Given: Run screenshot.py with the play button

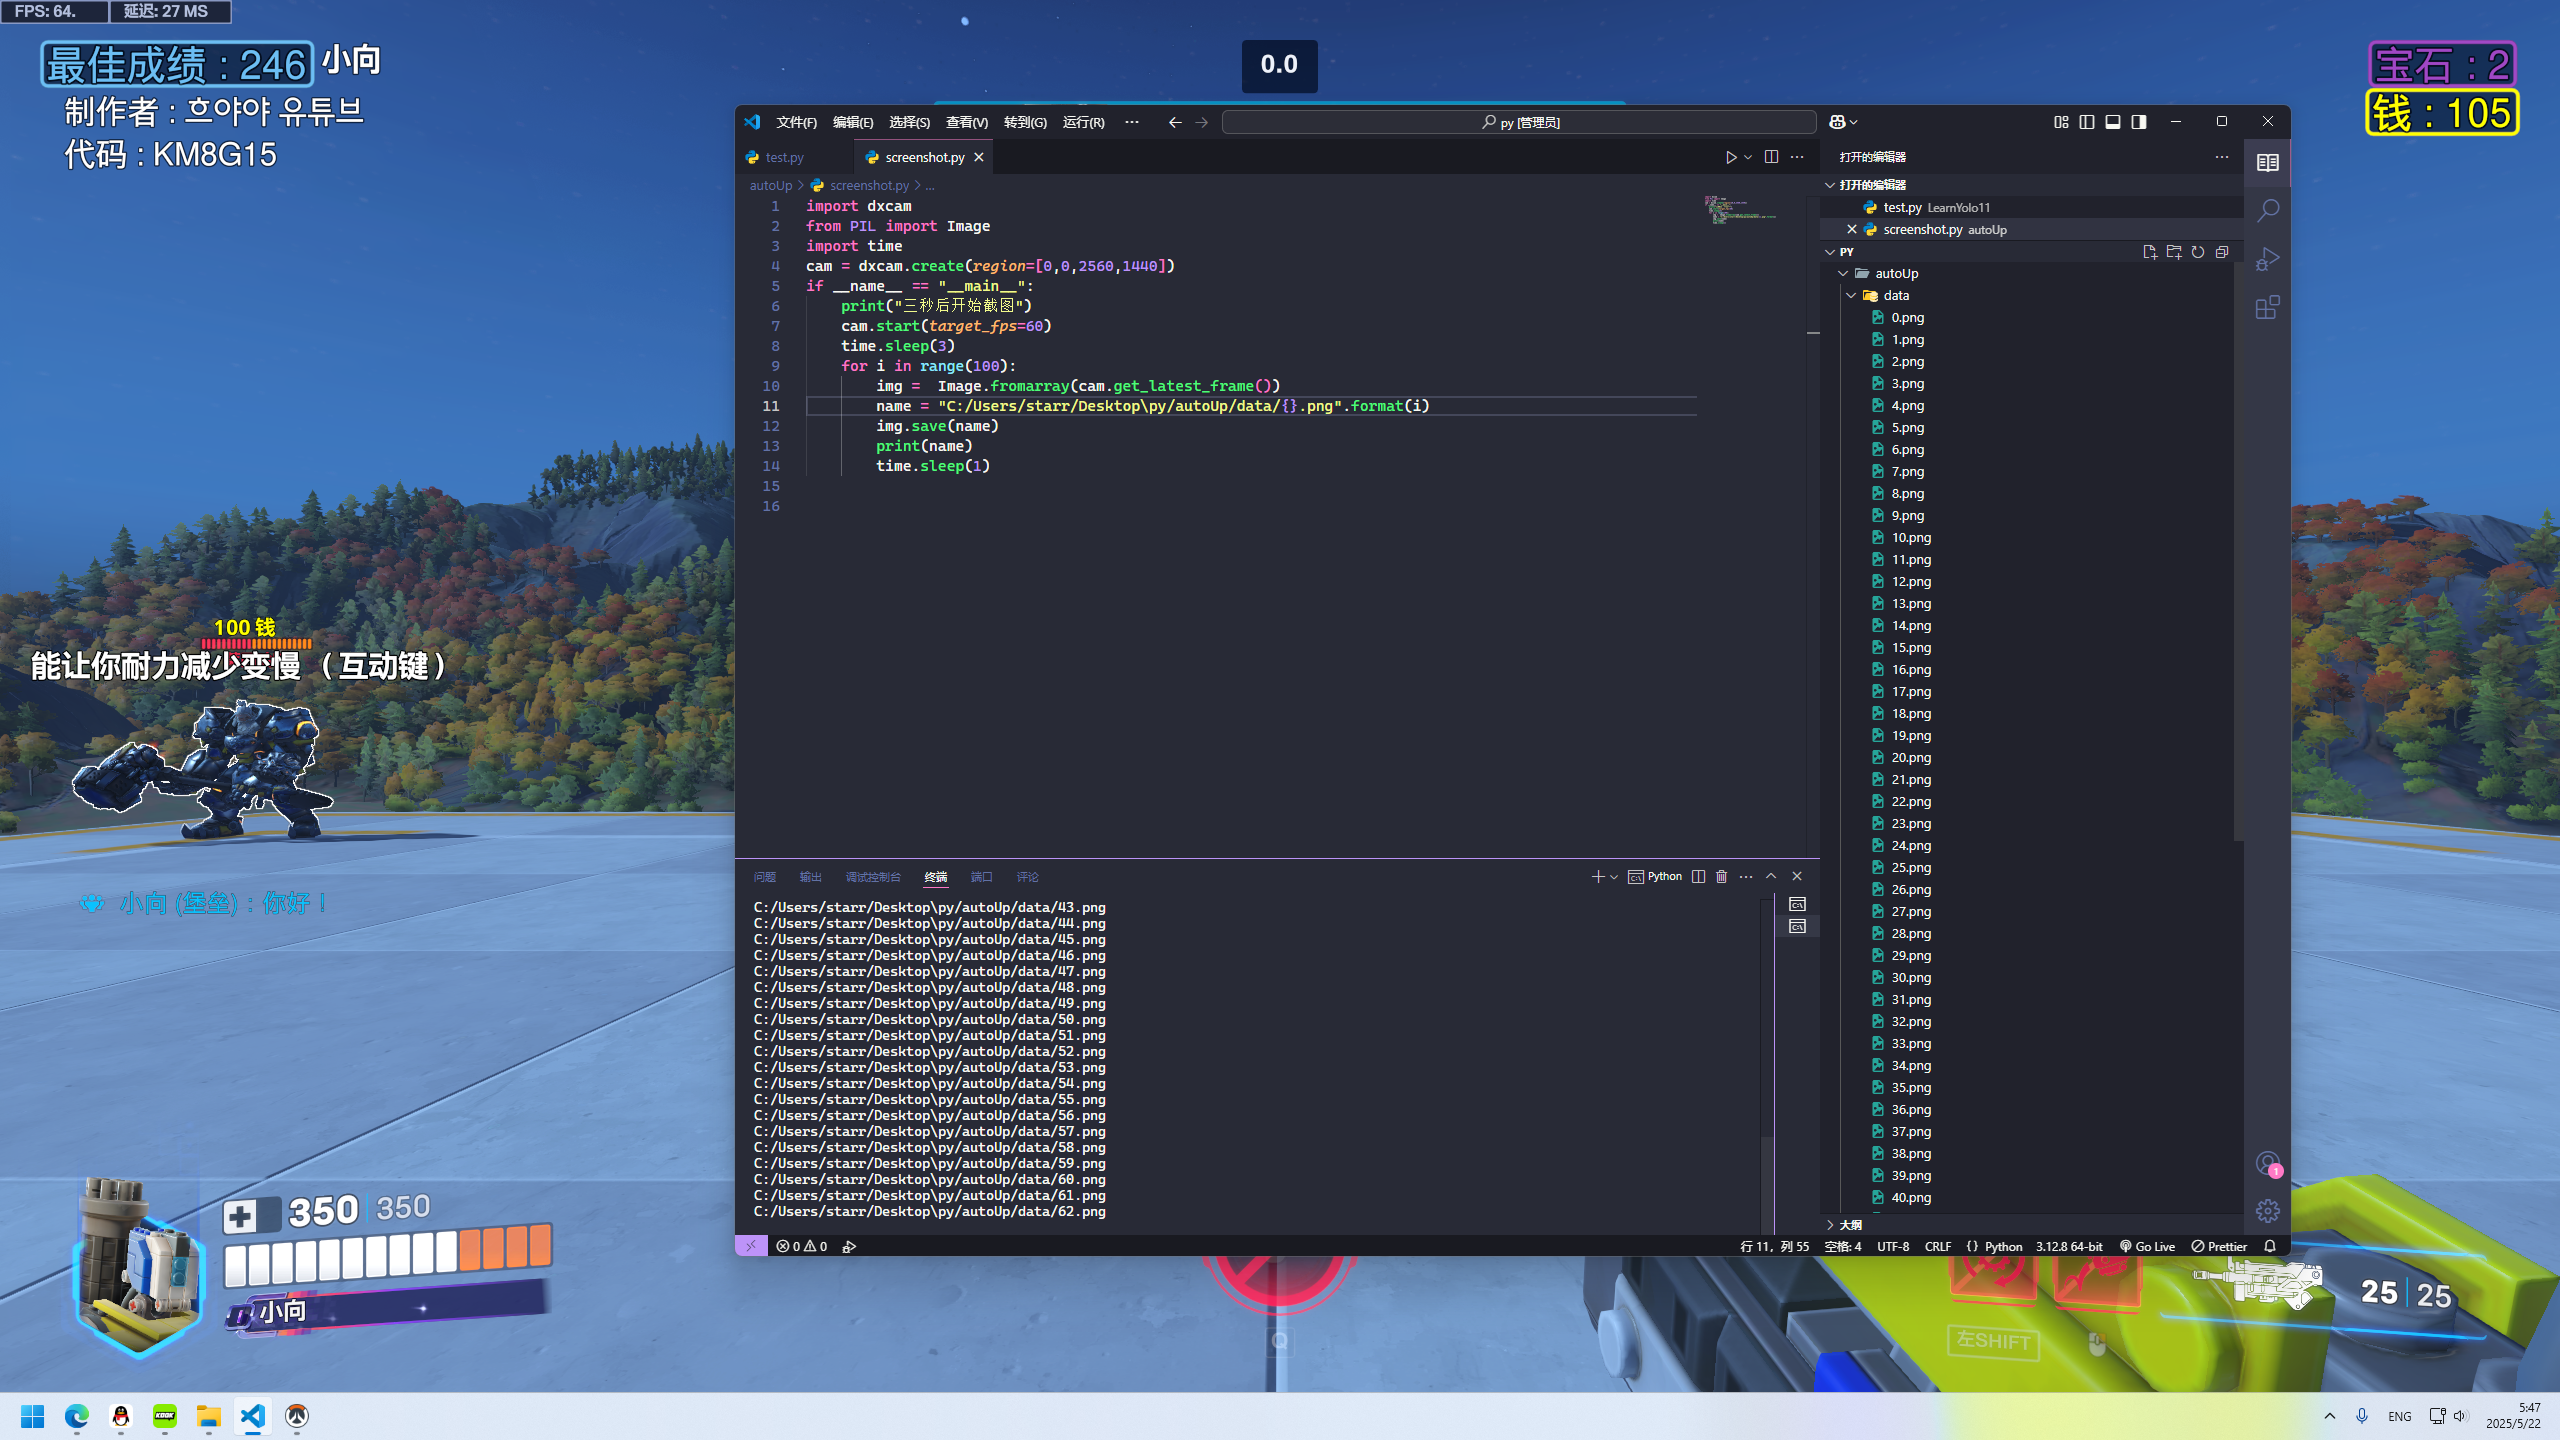Looking at the screenshot, I should point(1731,157).
